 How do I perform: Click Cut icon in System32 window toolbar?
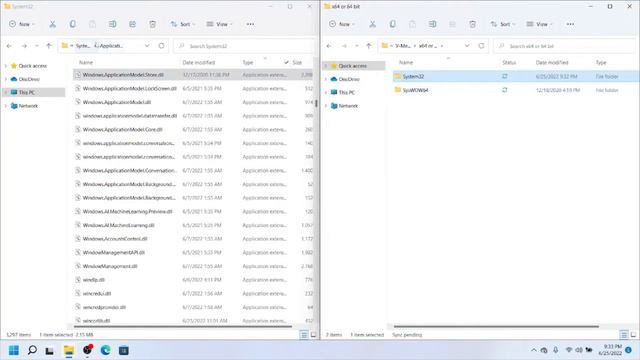point(53,24)
